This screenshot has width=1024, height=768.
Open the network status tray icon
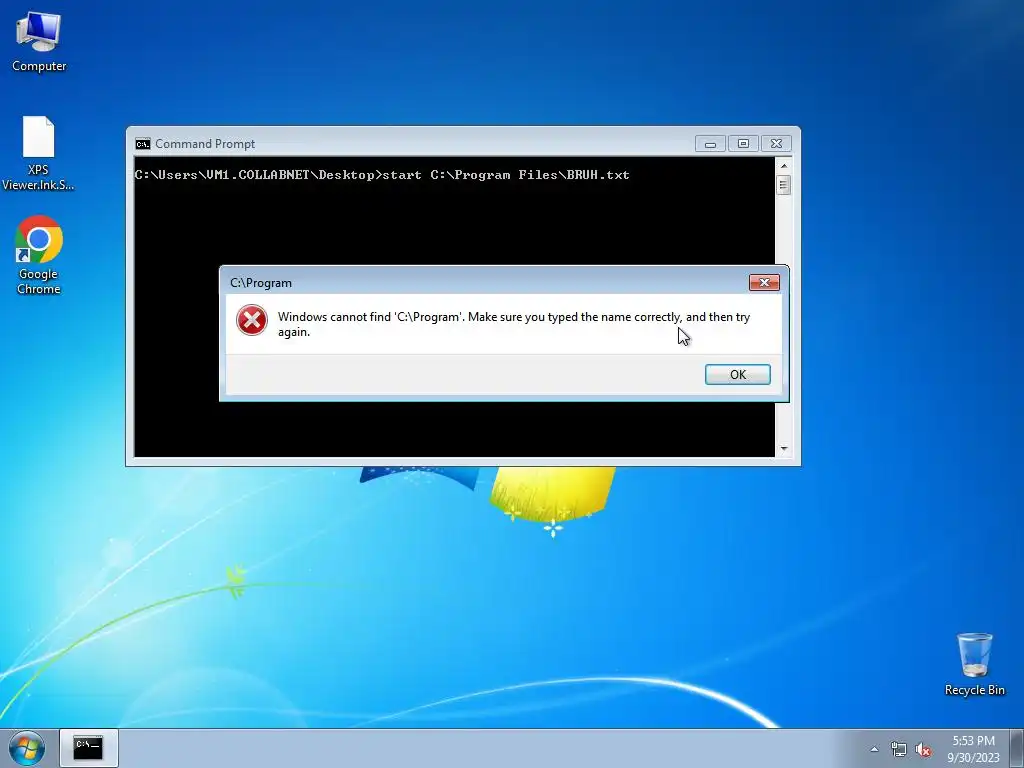point(899,750)
